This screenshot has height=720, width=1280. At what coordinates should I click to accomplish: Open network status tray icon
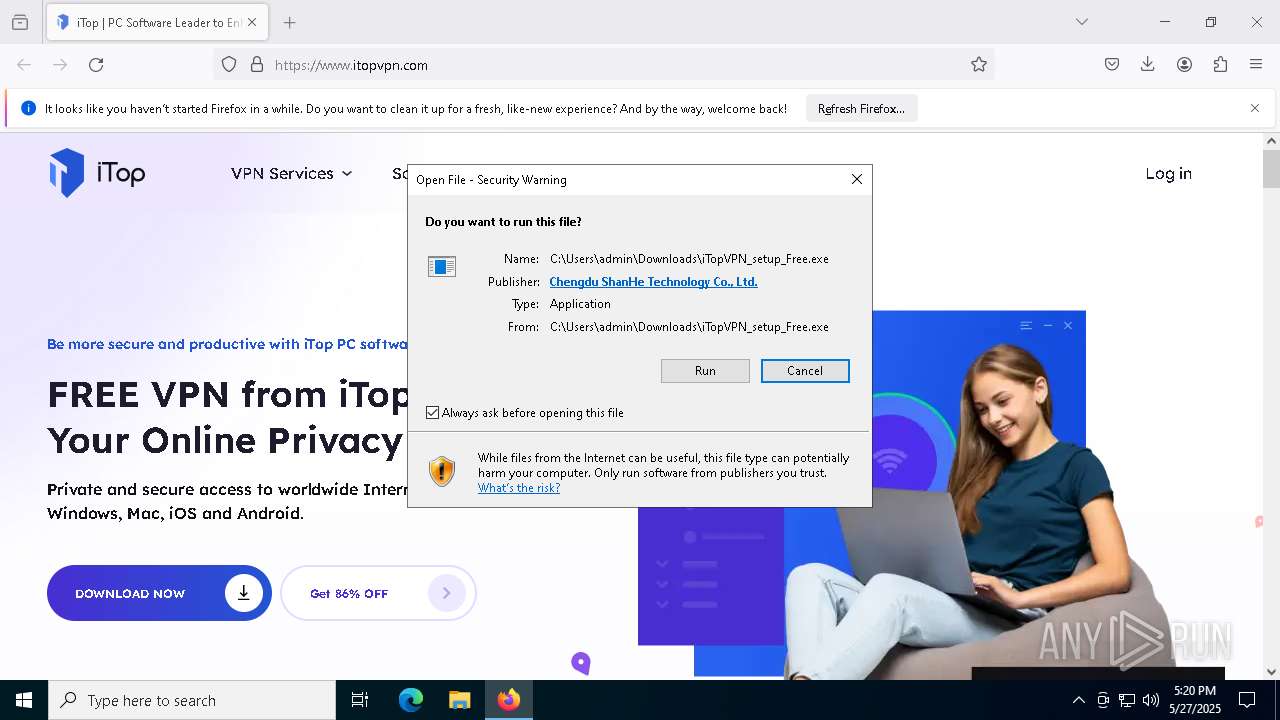click(1127, 700)
